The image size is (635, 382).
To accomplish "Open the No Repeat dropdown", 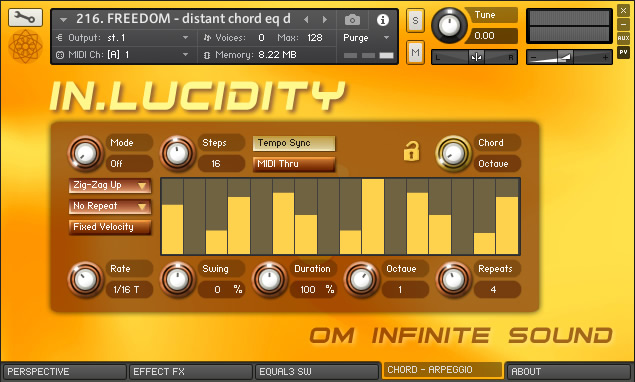I will coord(110,206).
